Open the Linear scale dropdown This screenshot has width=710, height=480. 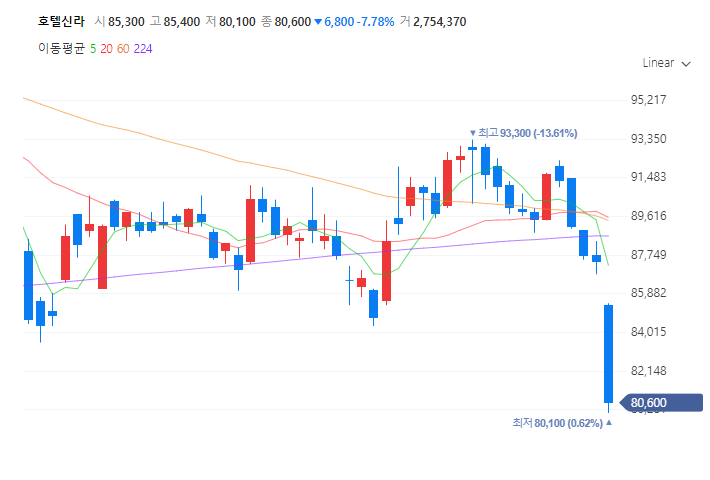click(x=665, y=63)
